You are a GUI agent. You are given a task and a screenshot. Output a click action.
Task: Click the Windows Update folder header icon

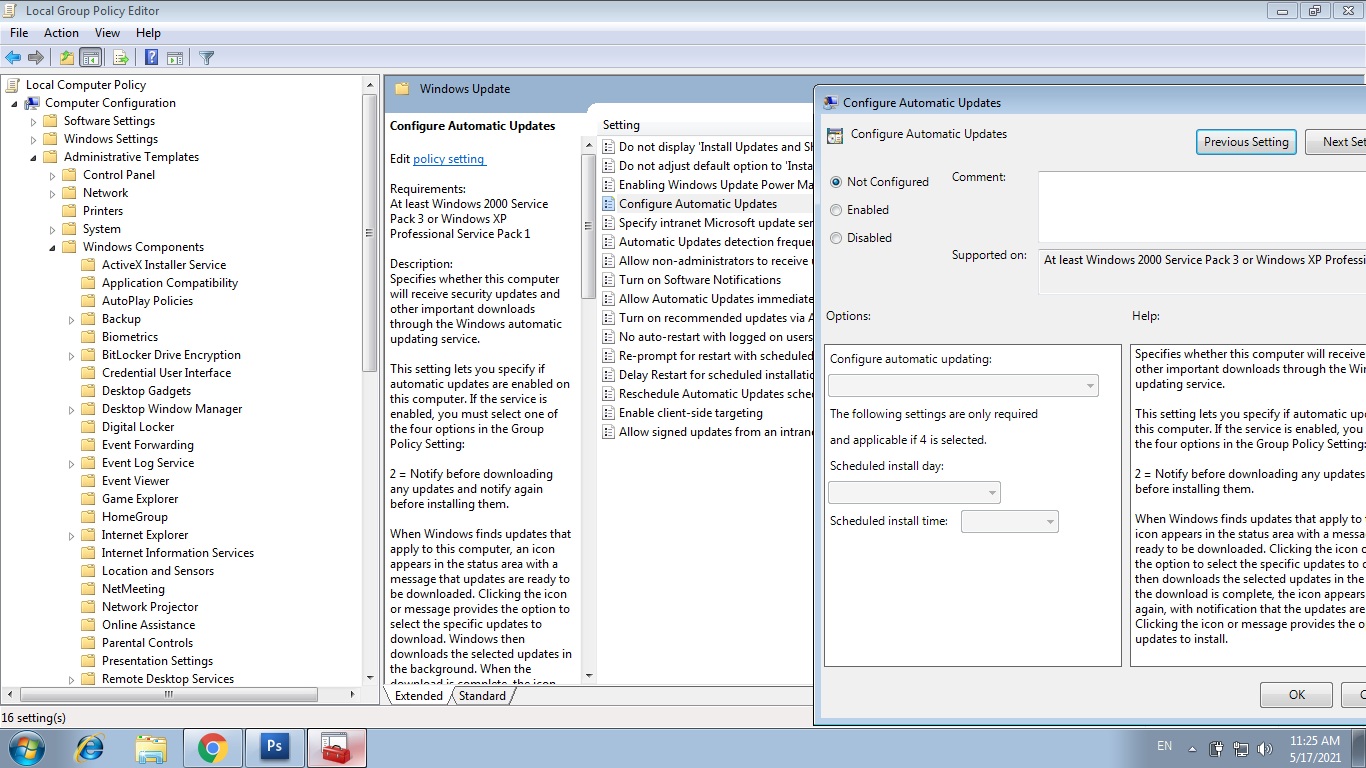[402, 89]
